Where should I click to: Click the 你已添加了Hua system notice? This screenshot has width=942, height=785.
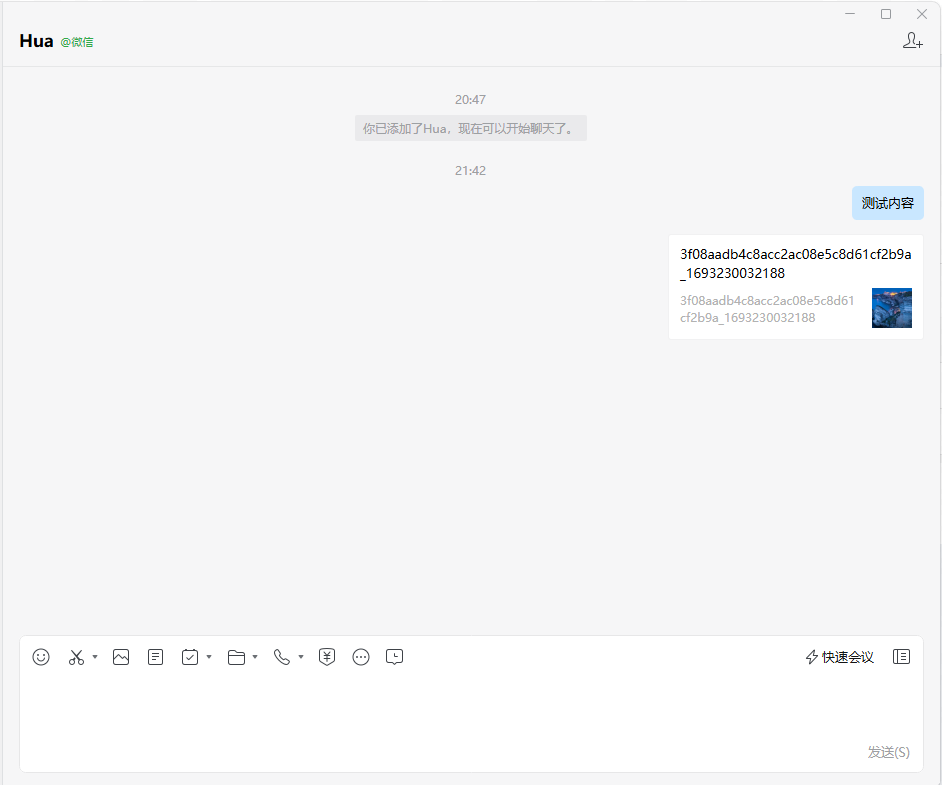[470, 129]
